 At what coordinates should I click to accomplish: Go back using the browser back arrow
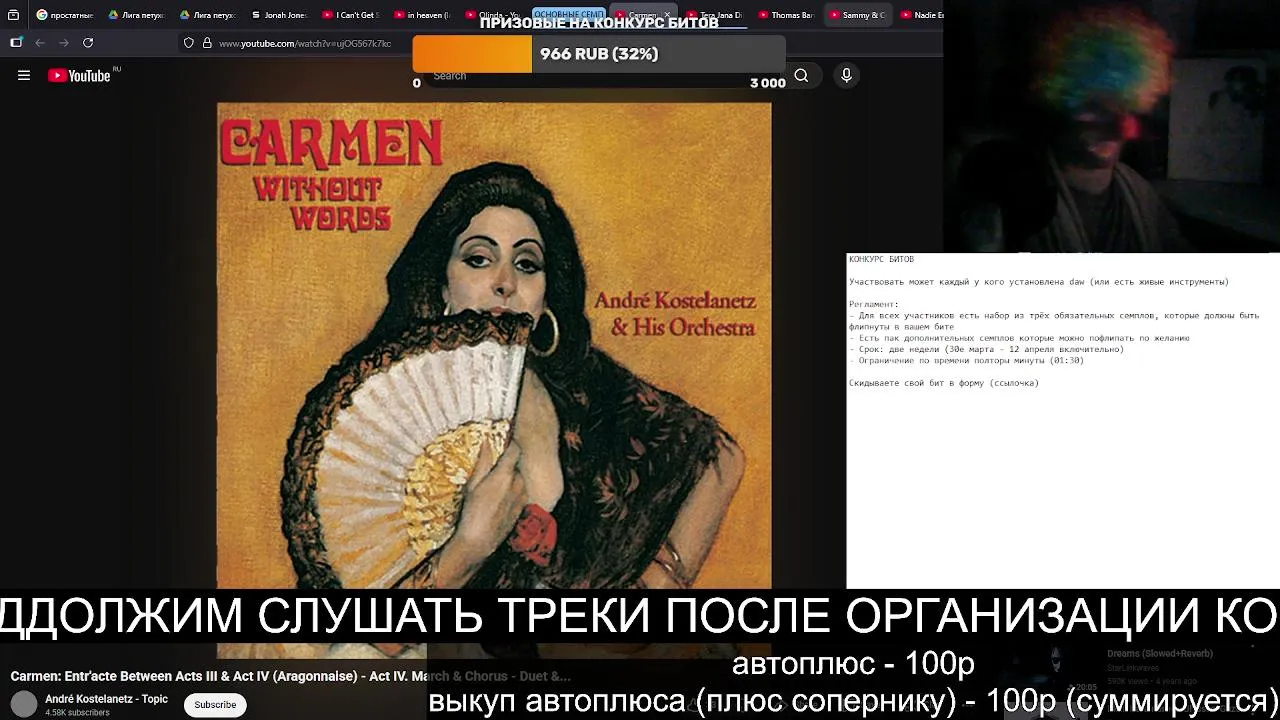tap(40, 43)
